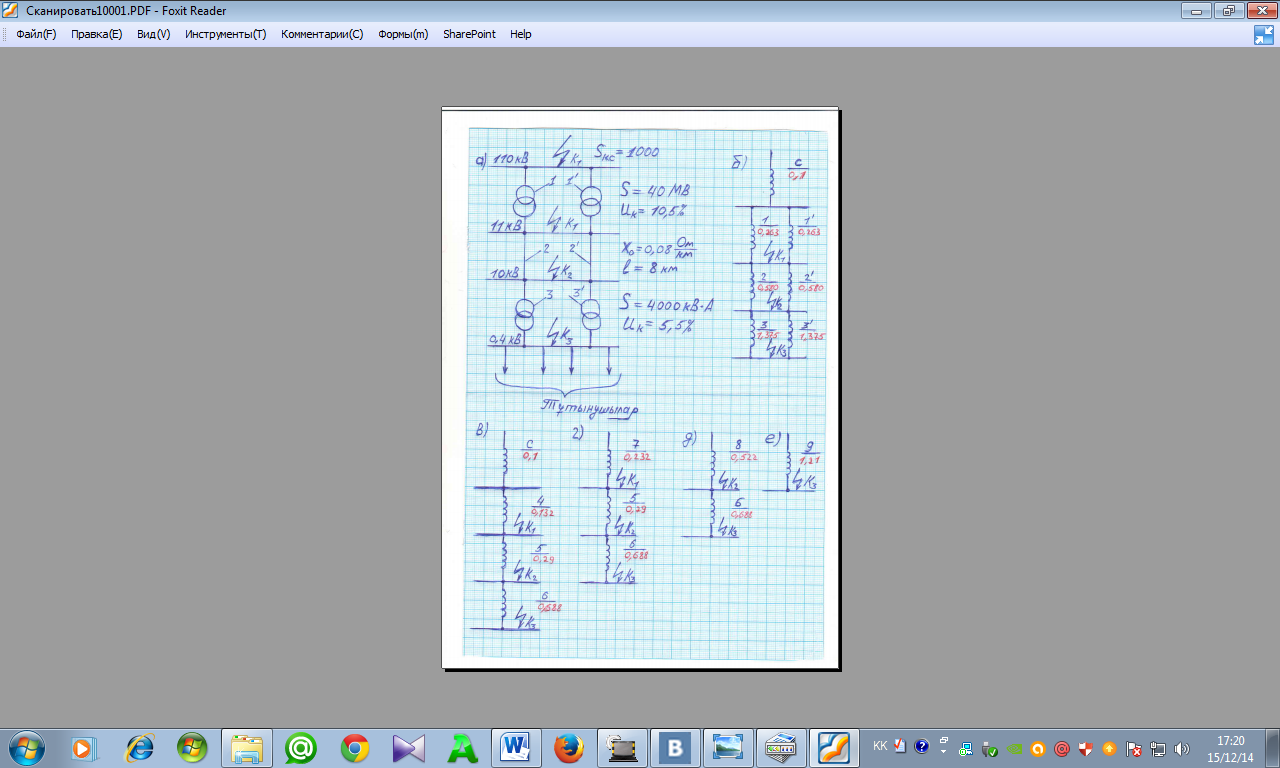
Task: Click the orange up-arrow update tray icon
Action: pos(1109,748)
